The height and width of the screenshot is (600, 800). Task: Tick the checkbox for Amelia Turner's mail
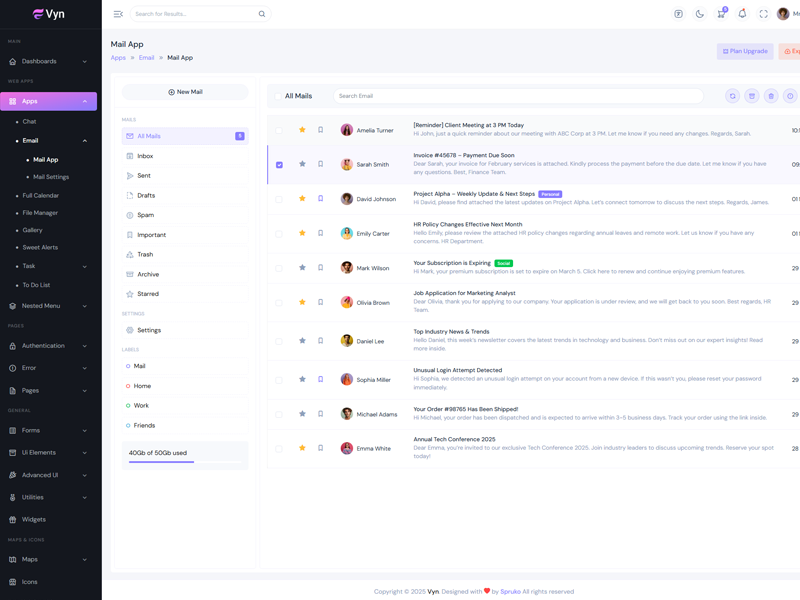pos(279,130)
